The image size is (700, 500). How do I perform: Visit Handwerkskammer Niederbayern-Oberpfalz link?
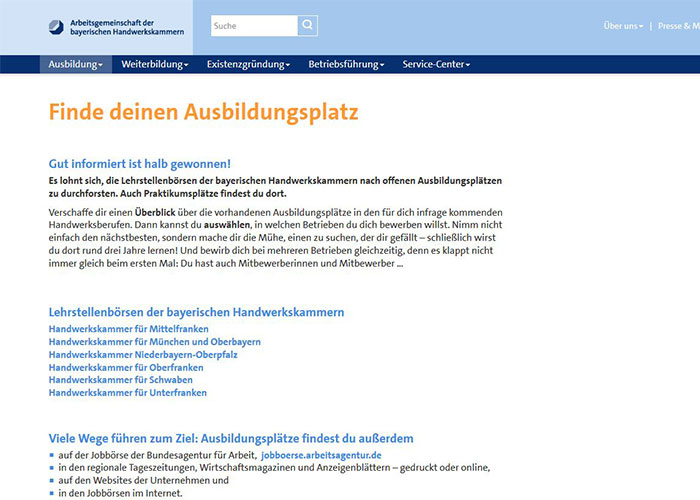click(143, 355)
